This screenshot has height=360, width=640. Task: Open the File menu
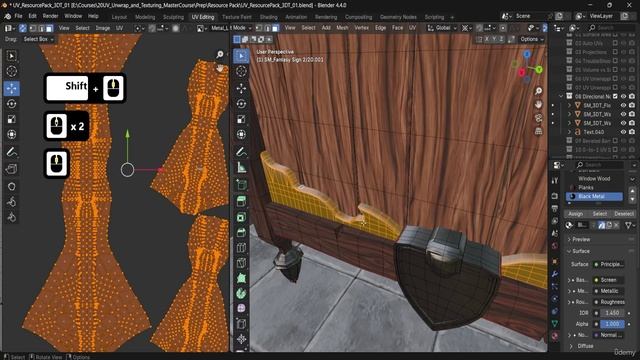(18, 16)
